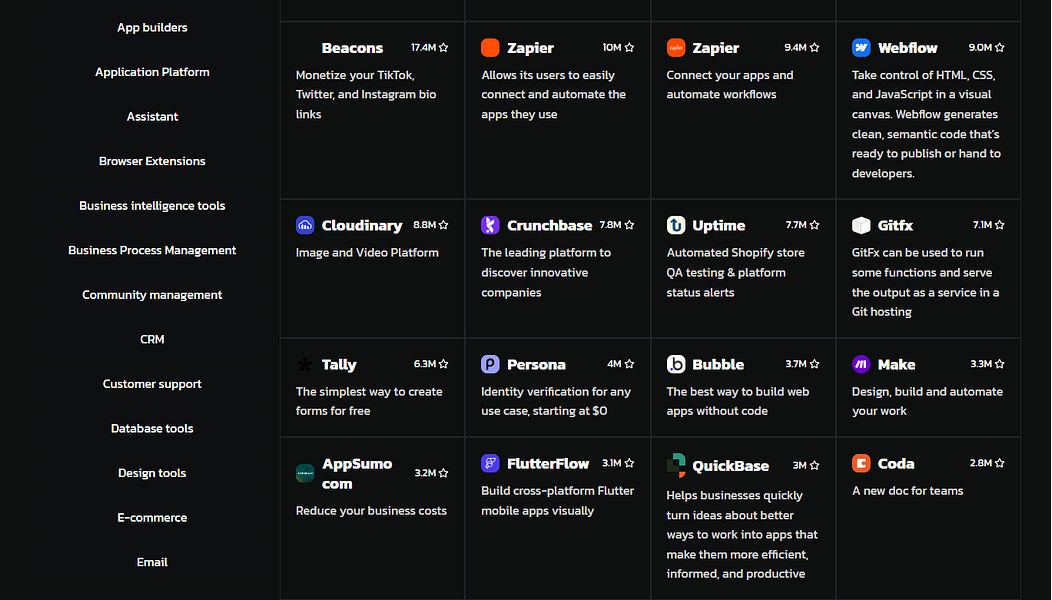The width and height of the screenshot is (1052, 600).
Task: Star the Uptime listing
Action: click(x=815, y=224)
